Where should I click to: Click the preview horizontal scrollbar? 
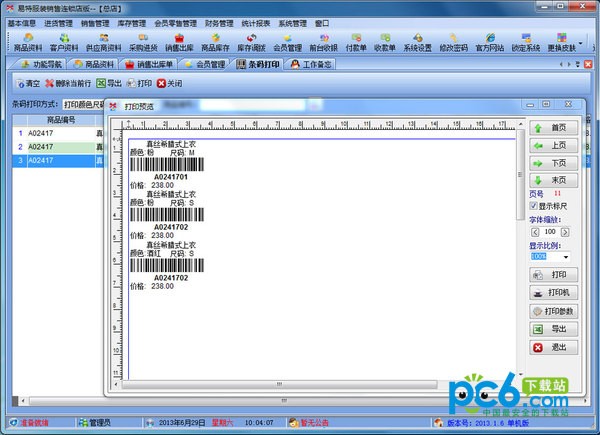click(279, 384)
